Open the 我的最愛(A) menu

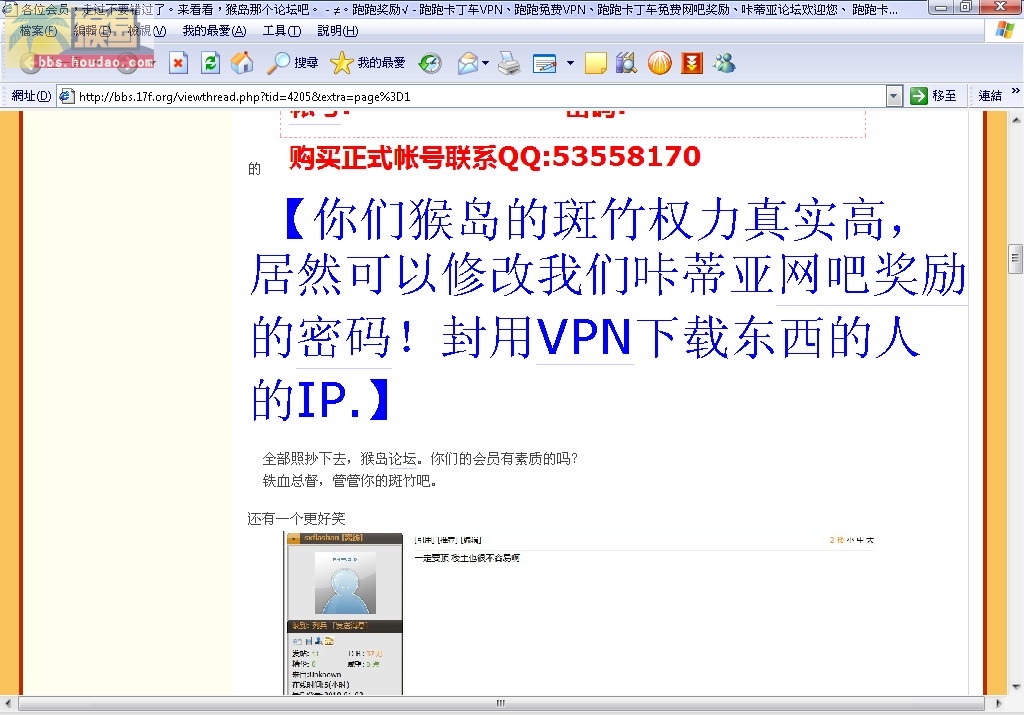[x=214, y=31]
